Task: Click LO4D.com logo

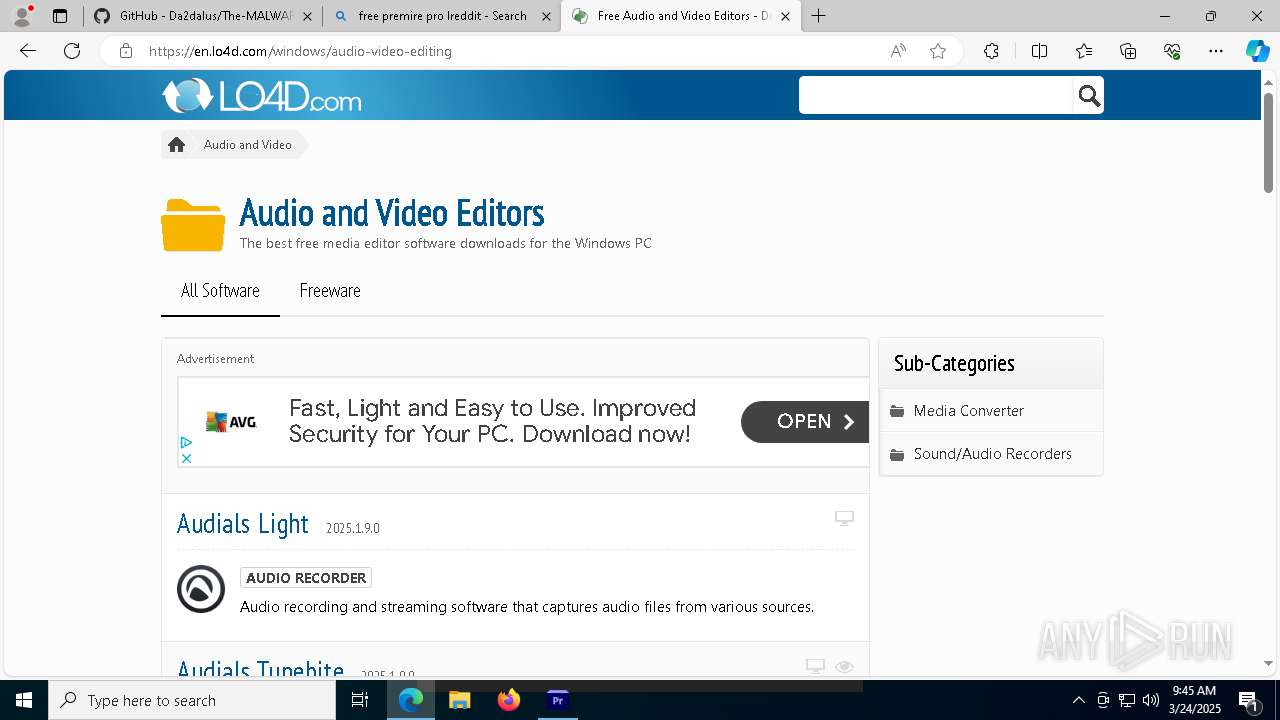Action: click(x=262, y=96)
